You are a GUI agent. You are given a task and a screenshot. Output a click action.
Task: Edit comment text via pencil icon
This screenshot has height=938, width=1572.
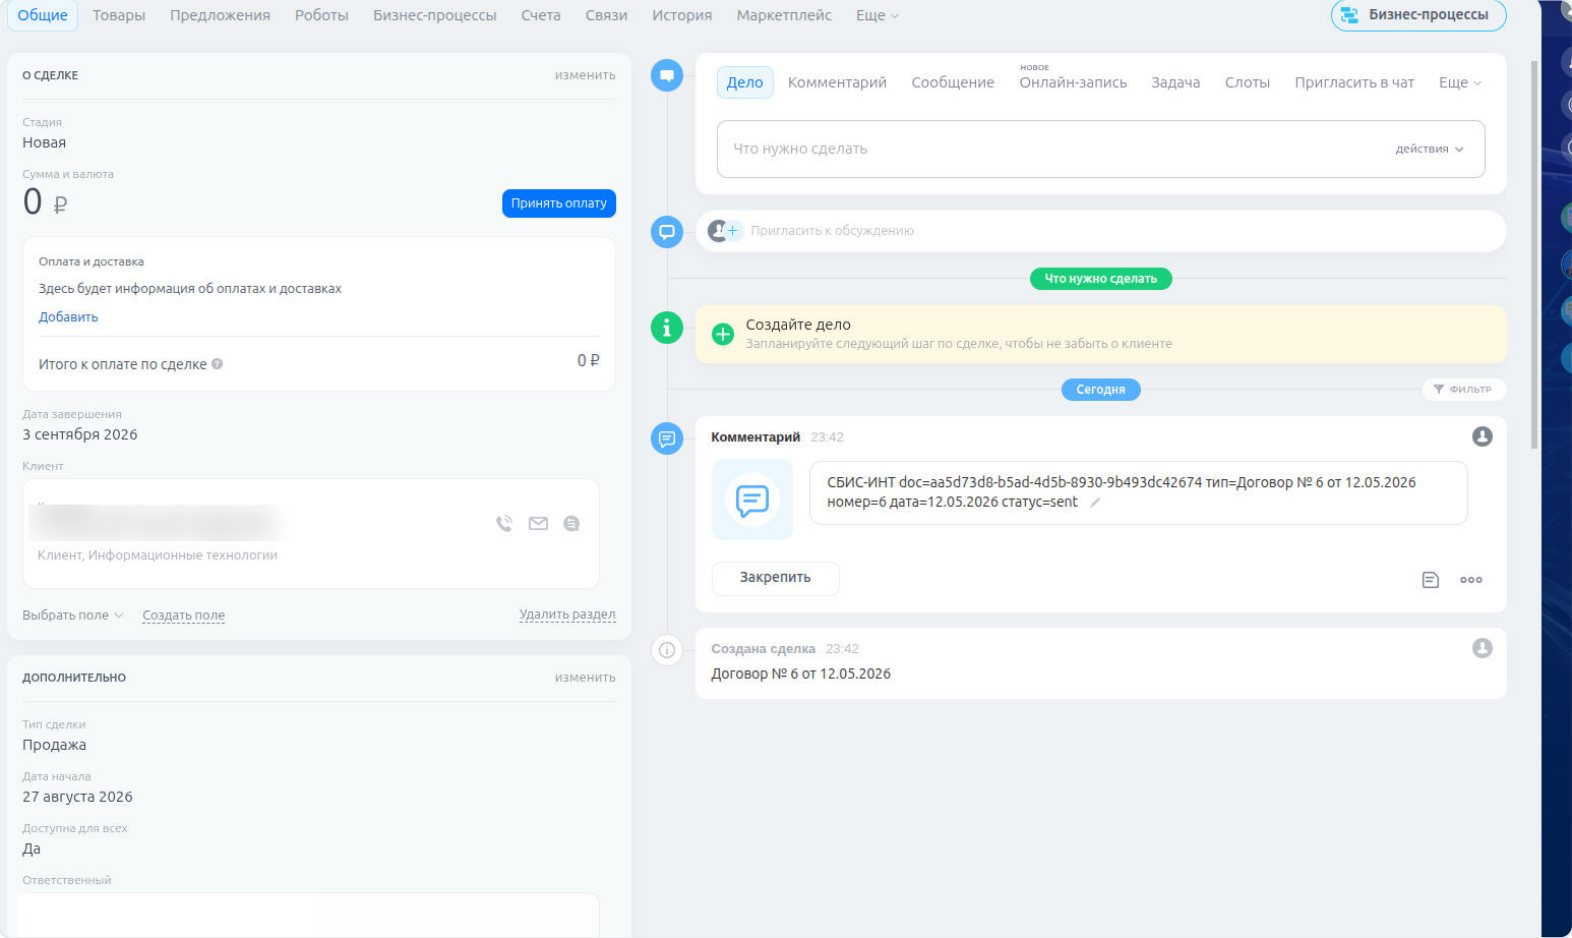1095,503
